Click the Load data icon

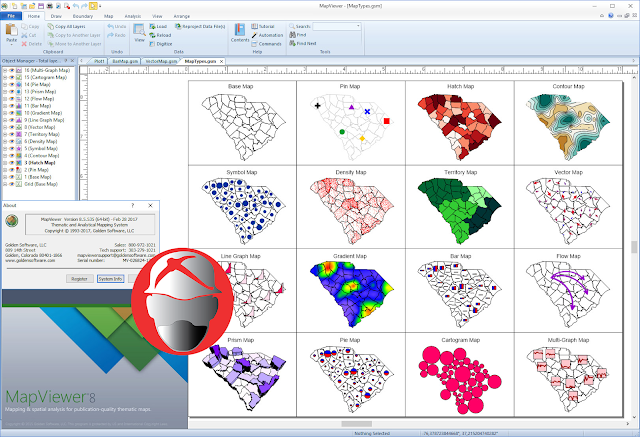pos(152,27)
